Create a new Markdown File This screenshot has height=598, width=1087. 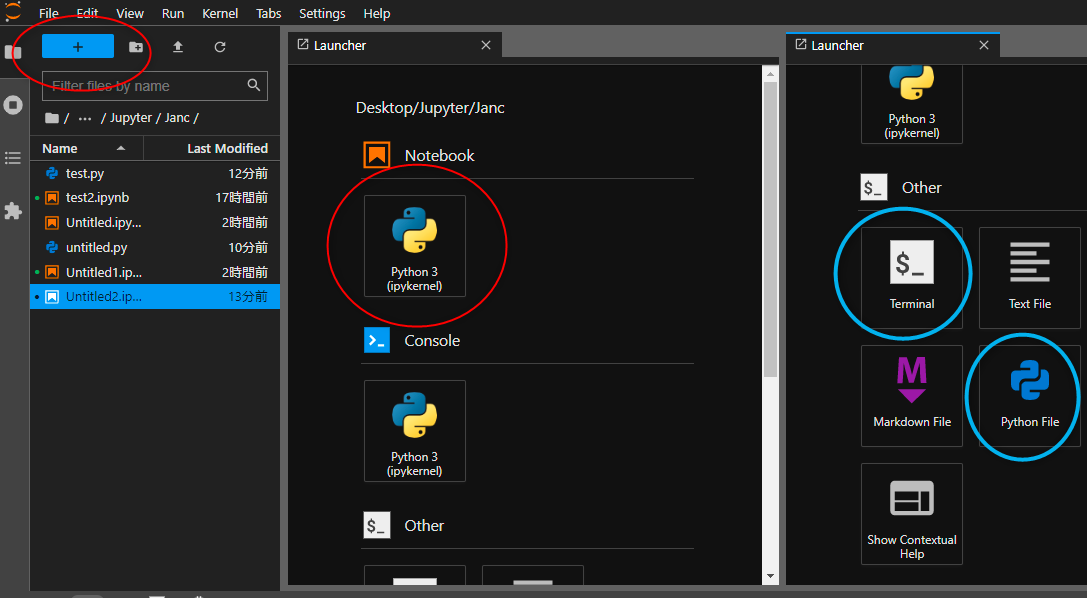coord(911,395)
